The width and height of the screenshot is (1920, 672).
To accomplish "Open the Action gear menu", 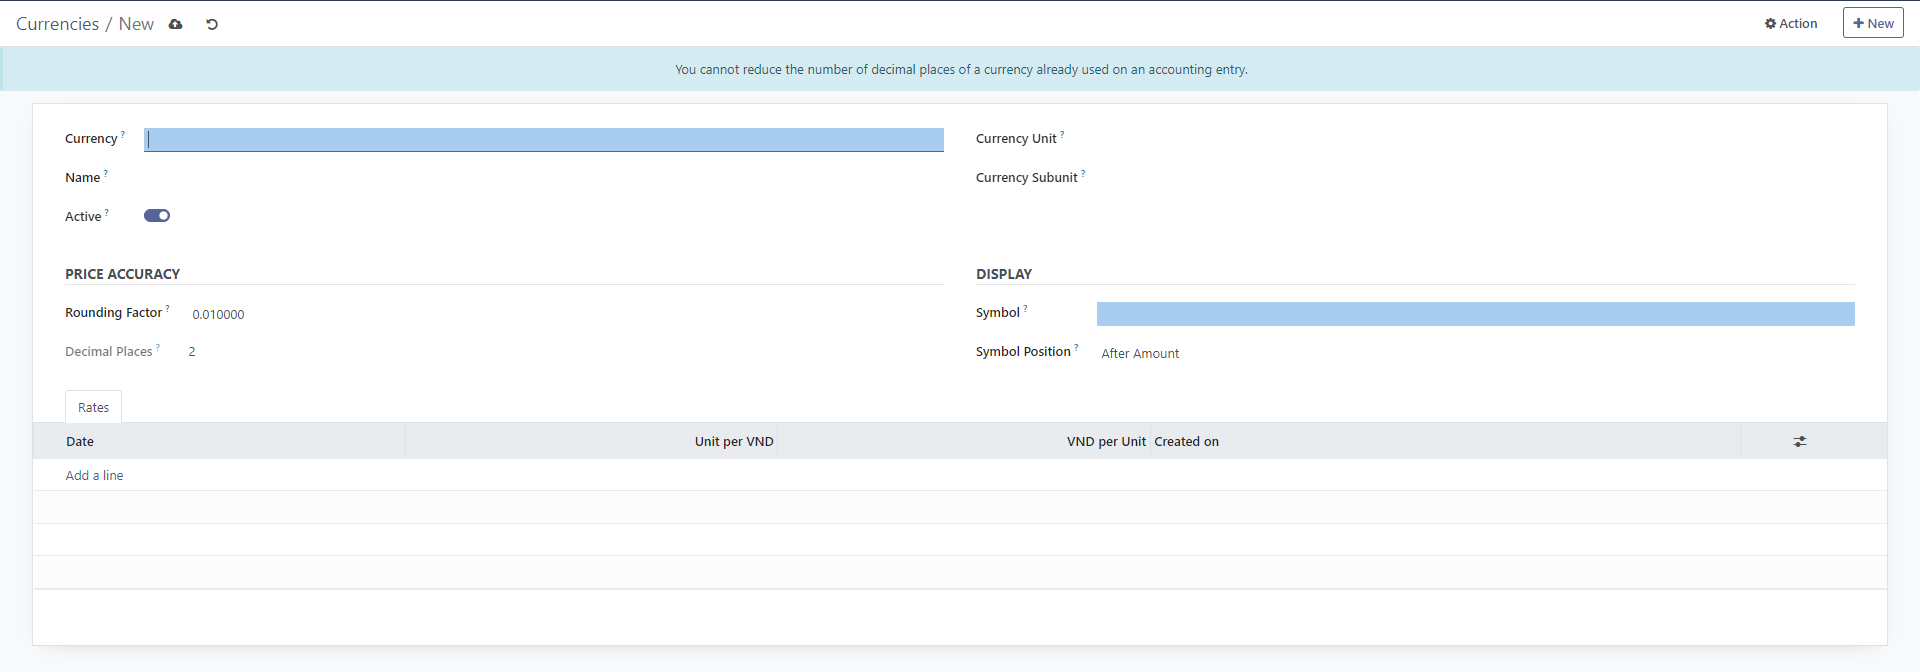I will click(1790, 24).
